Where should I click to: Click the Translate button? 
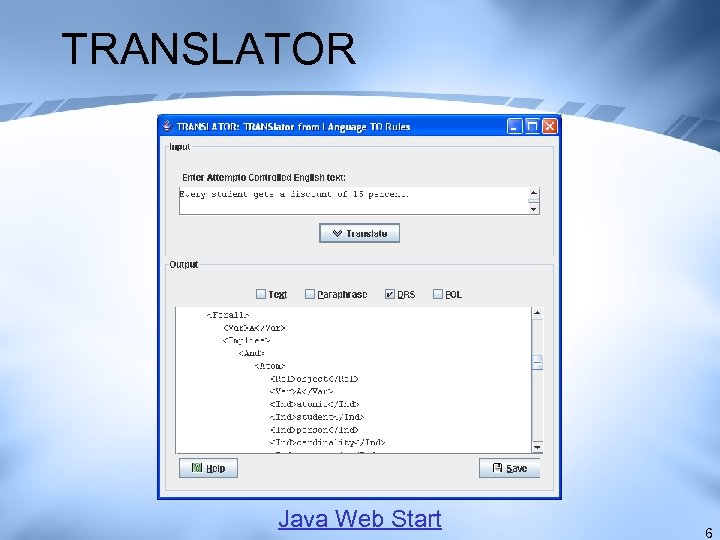(359, 233)
